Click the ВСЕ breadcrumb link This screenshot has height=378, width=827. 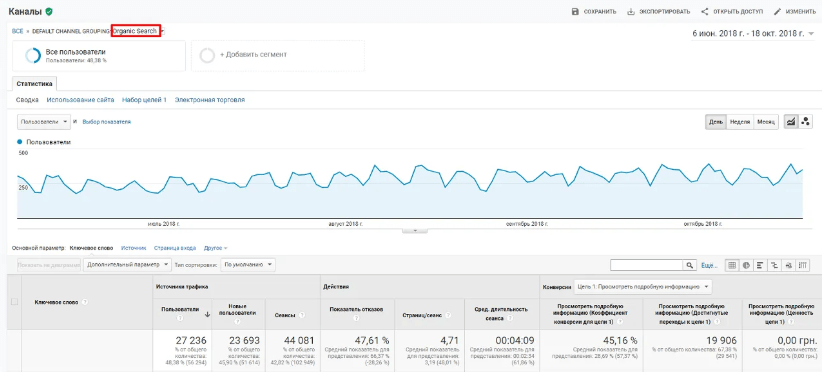(17, 31)
